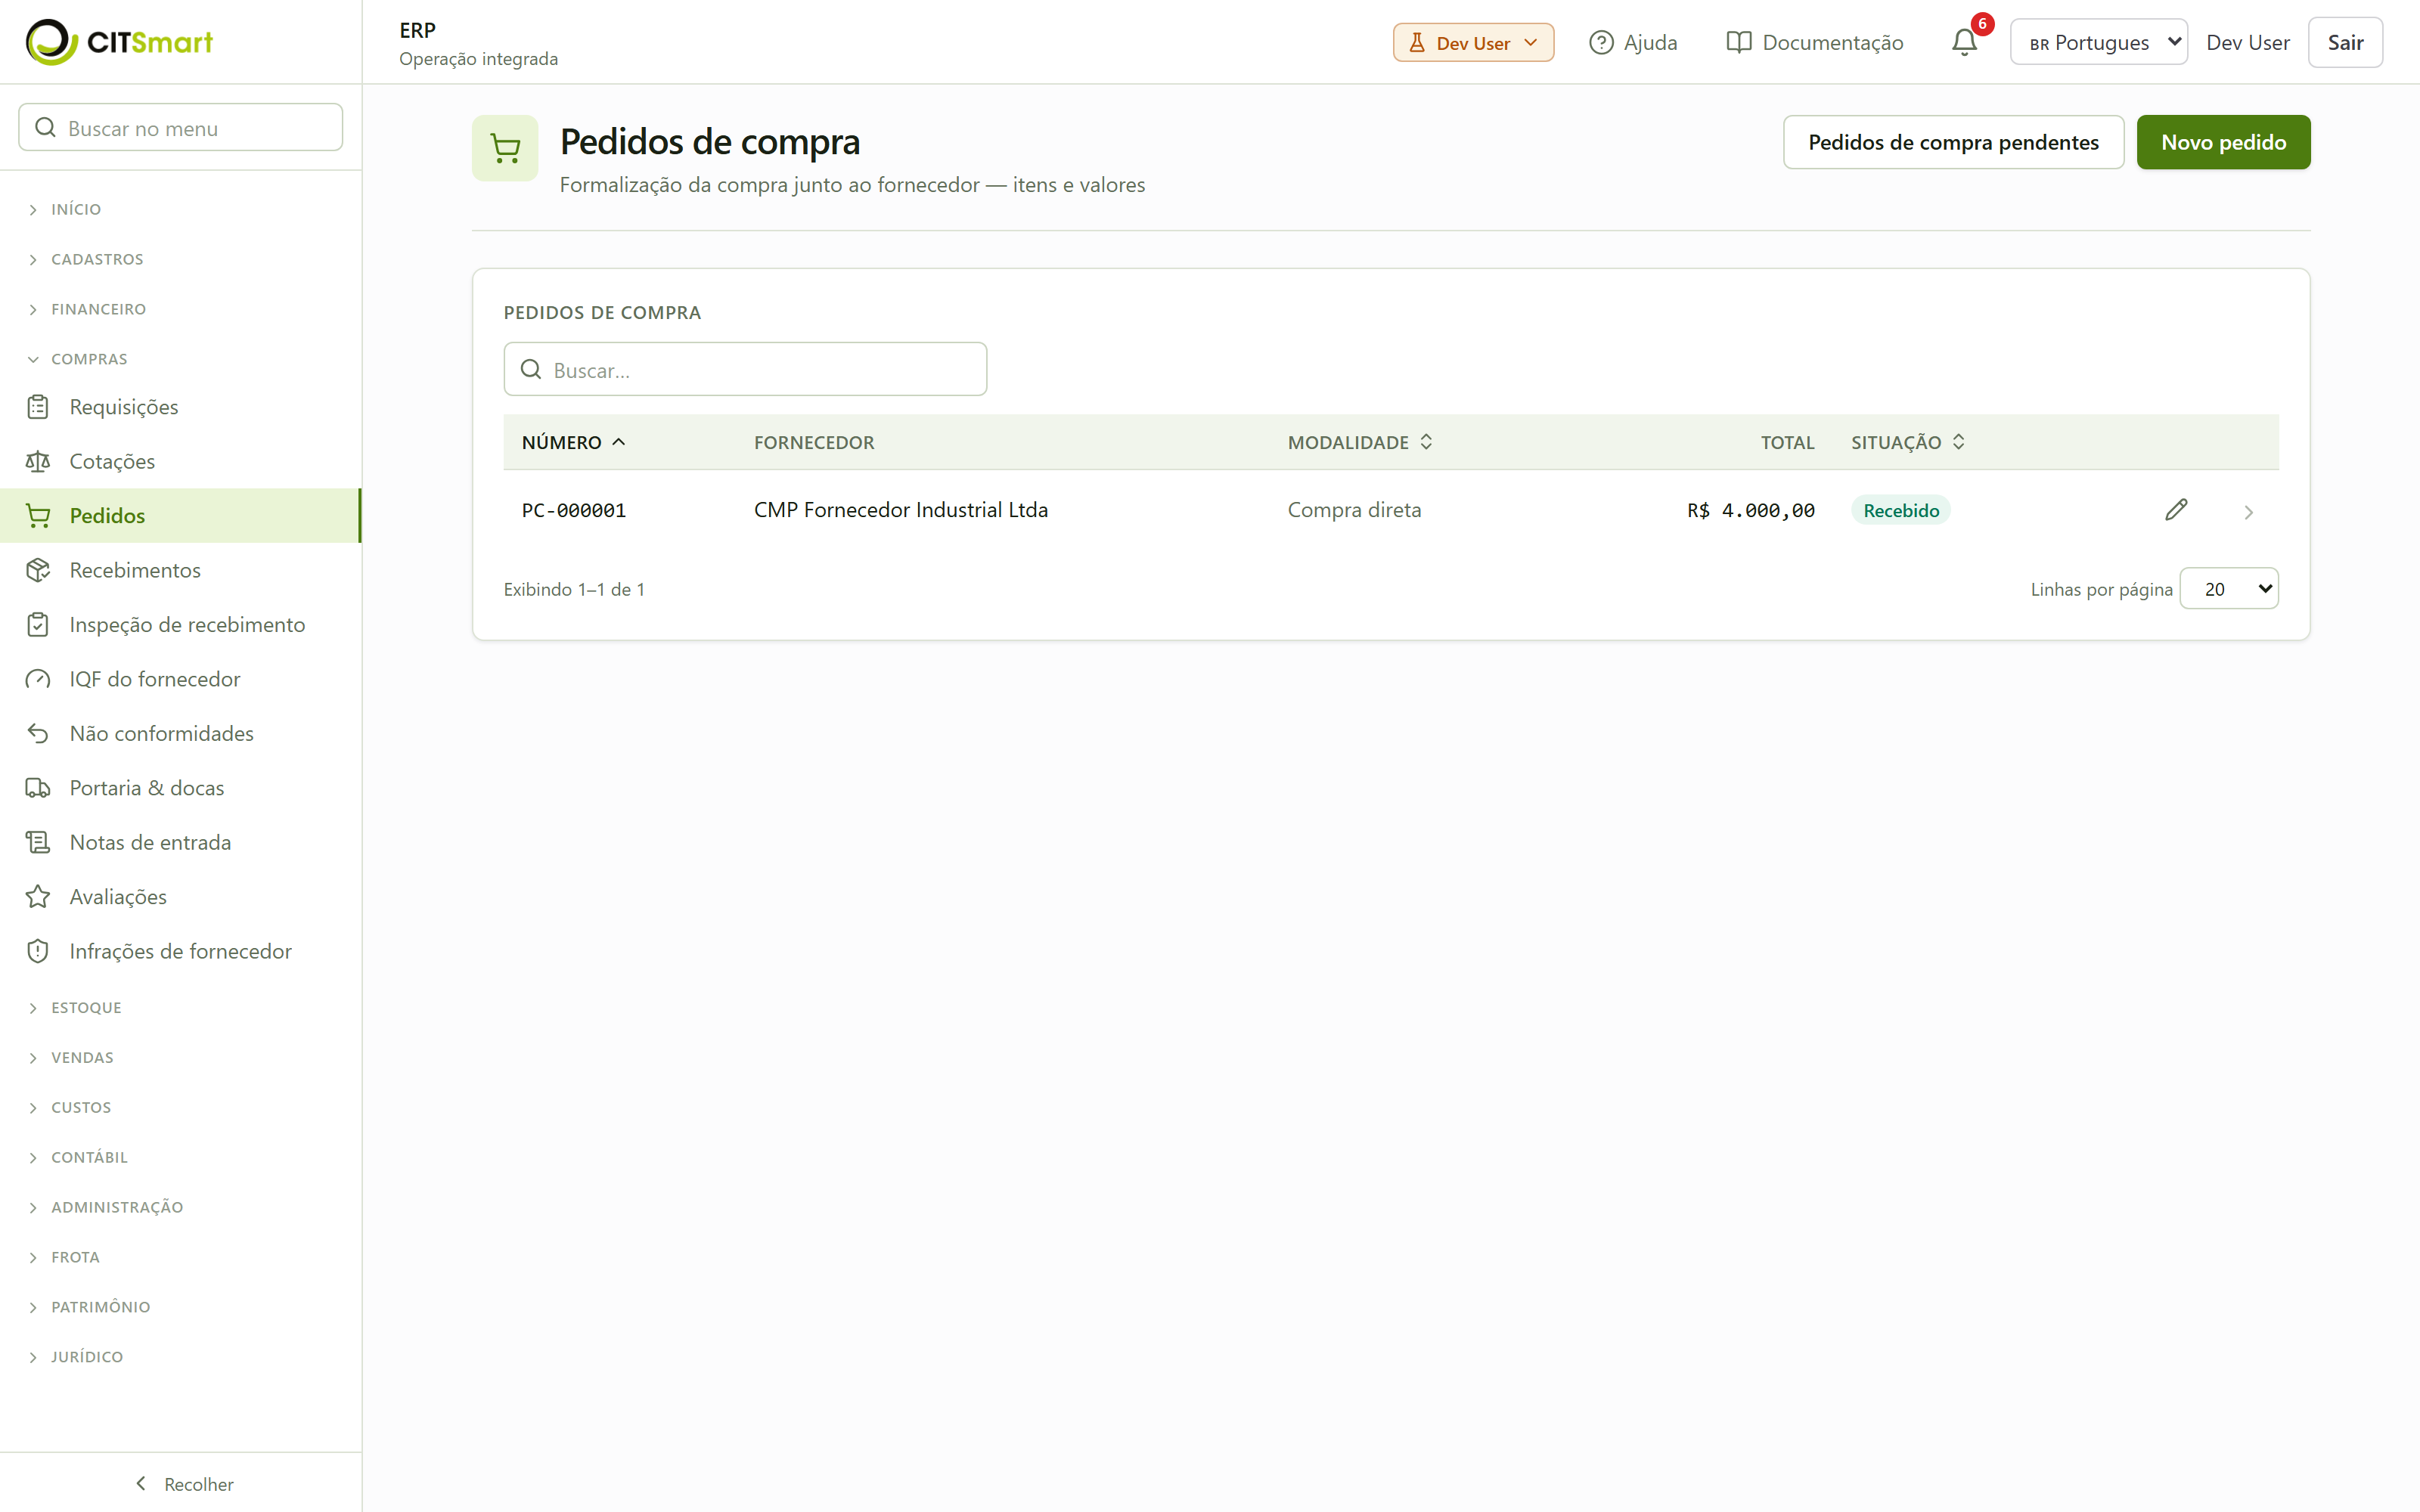The image size is (2420, 1512).
Task: Open the Recebimentos package icon
Action: pyautogui.click(x=38, y=570)
